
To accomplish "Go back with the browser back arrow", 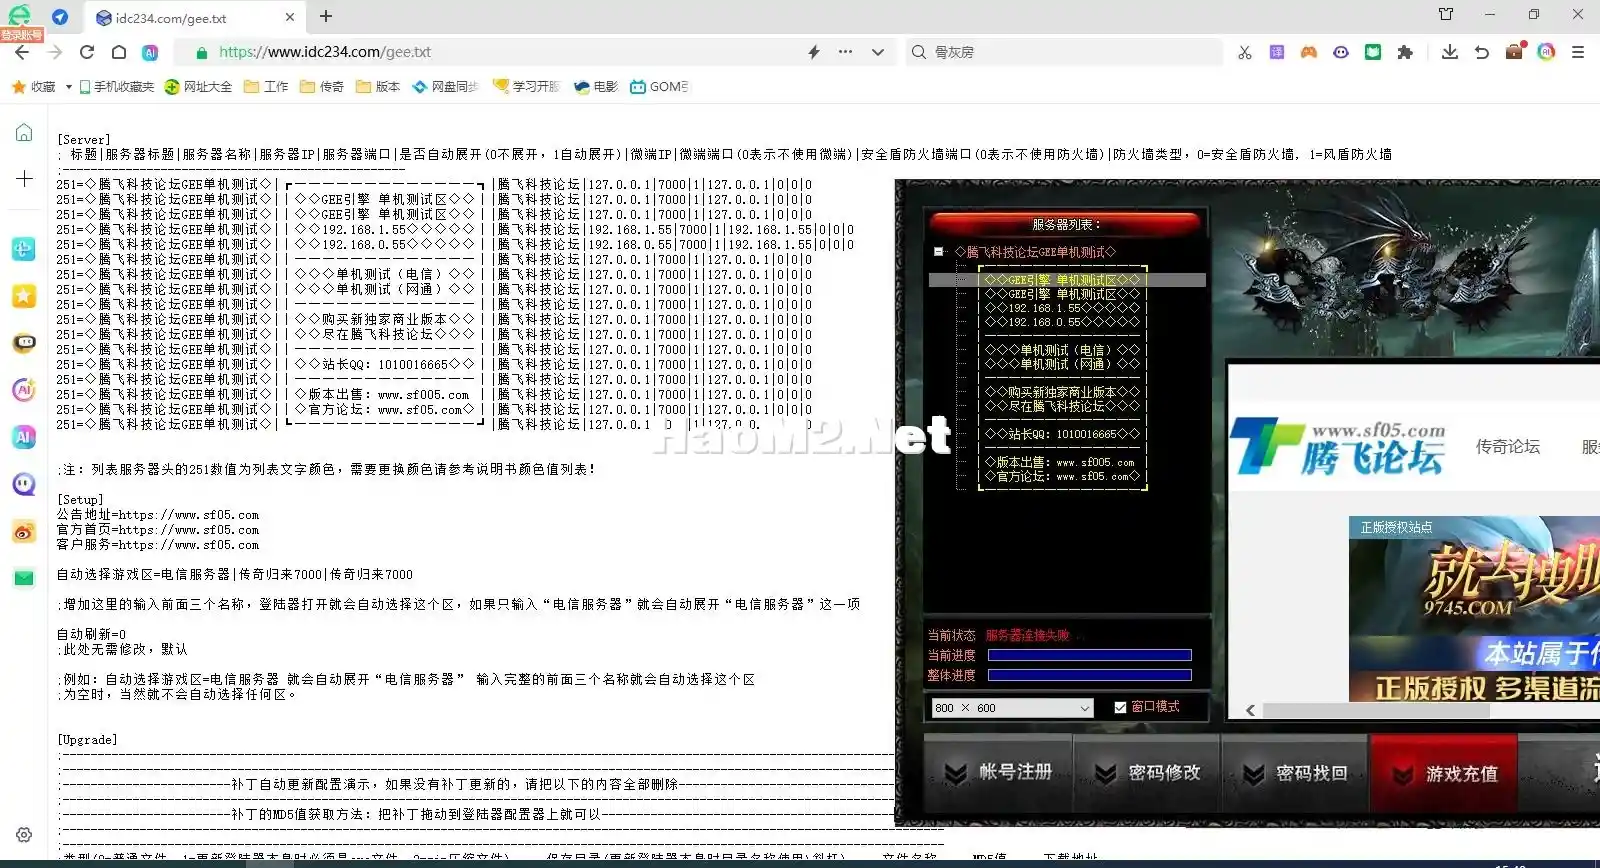I will click(x=22, y=52).
